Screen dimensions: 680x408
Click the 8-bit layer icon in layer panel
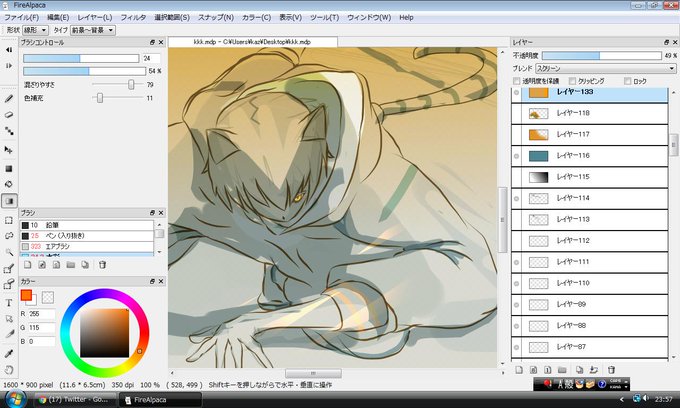(533, 370)
